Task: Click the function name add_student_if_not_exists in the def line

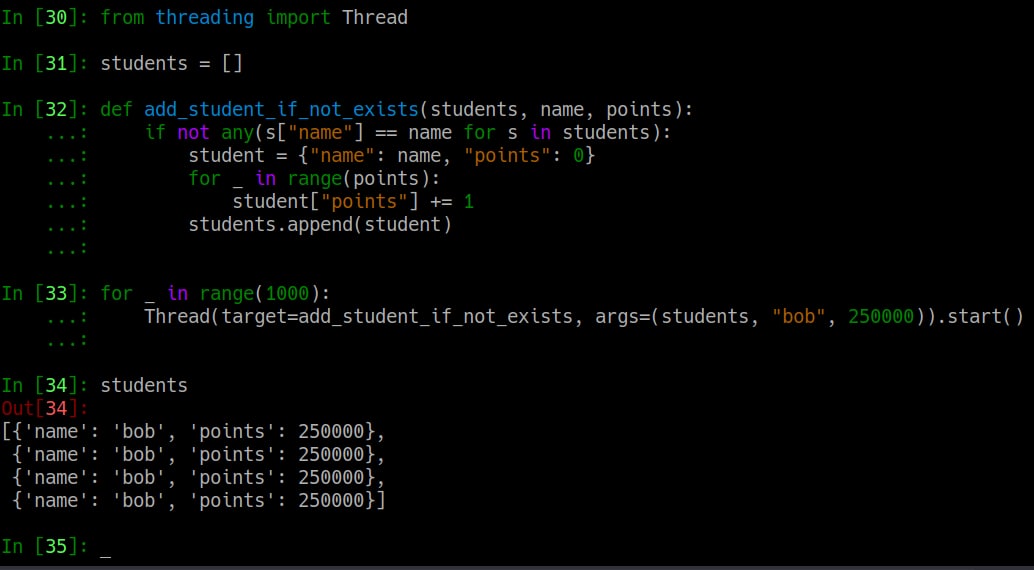Action: pos(282,110)
